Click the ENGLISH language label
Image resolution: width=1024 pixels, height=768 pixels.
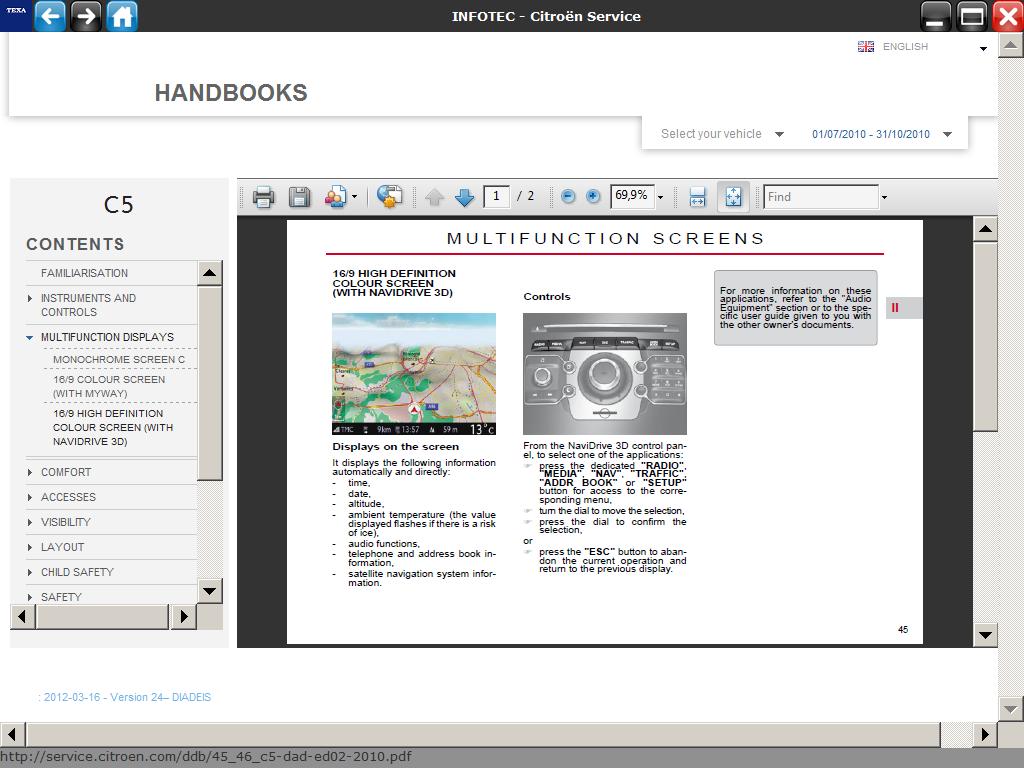(x=905, y=46)
